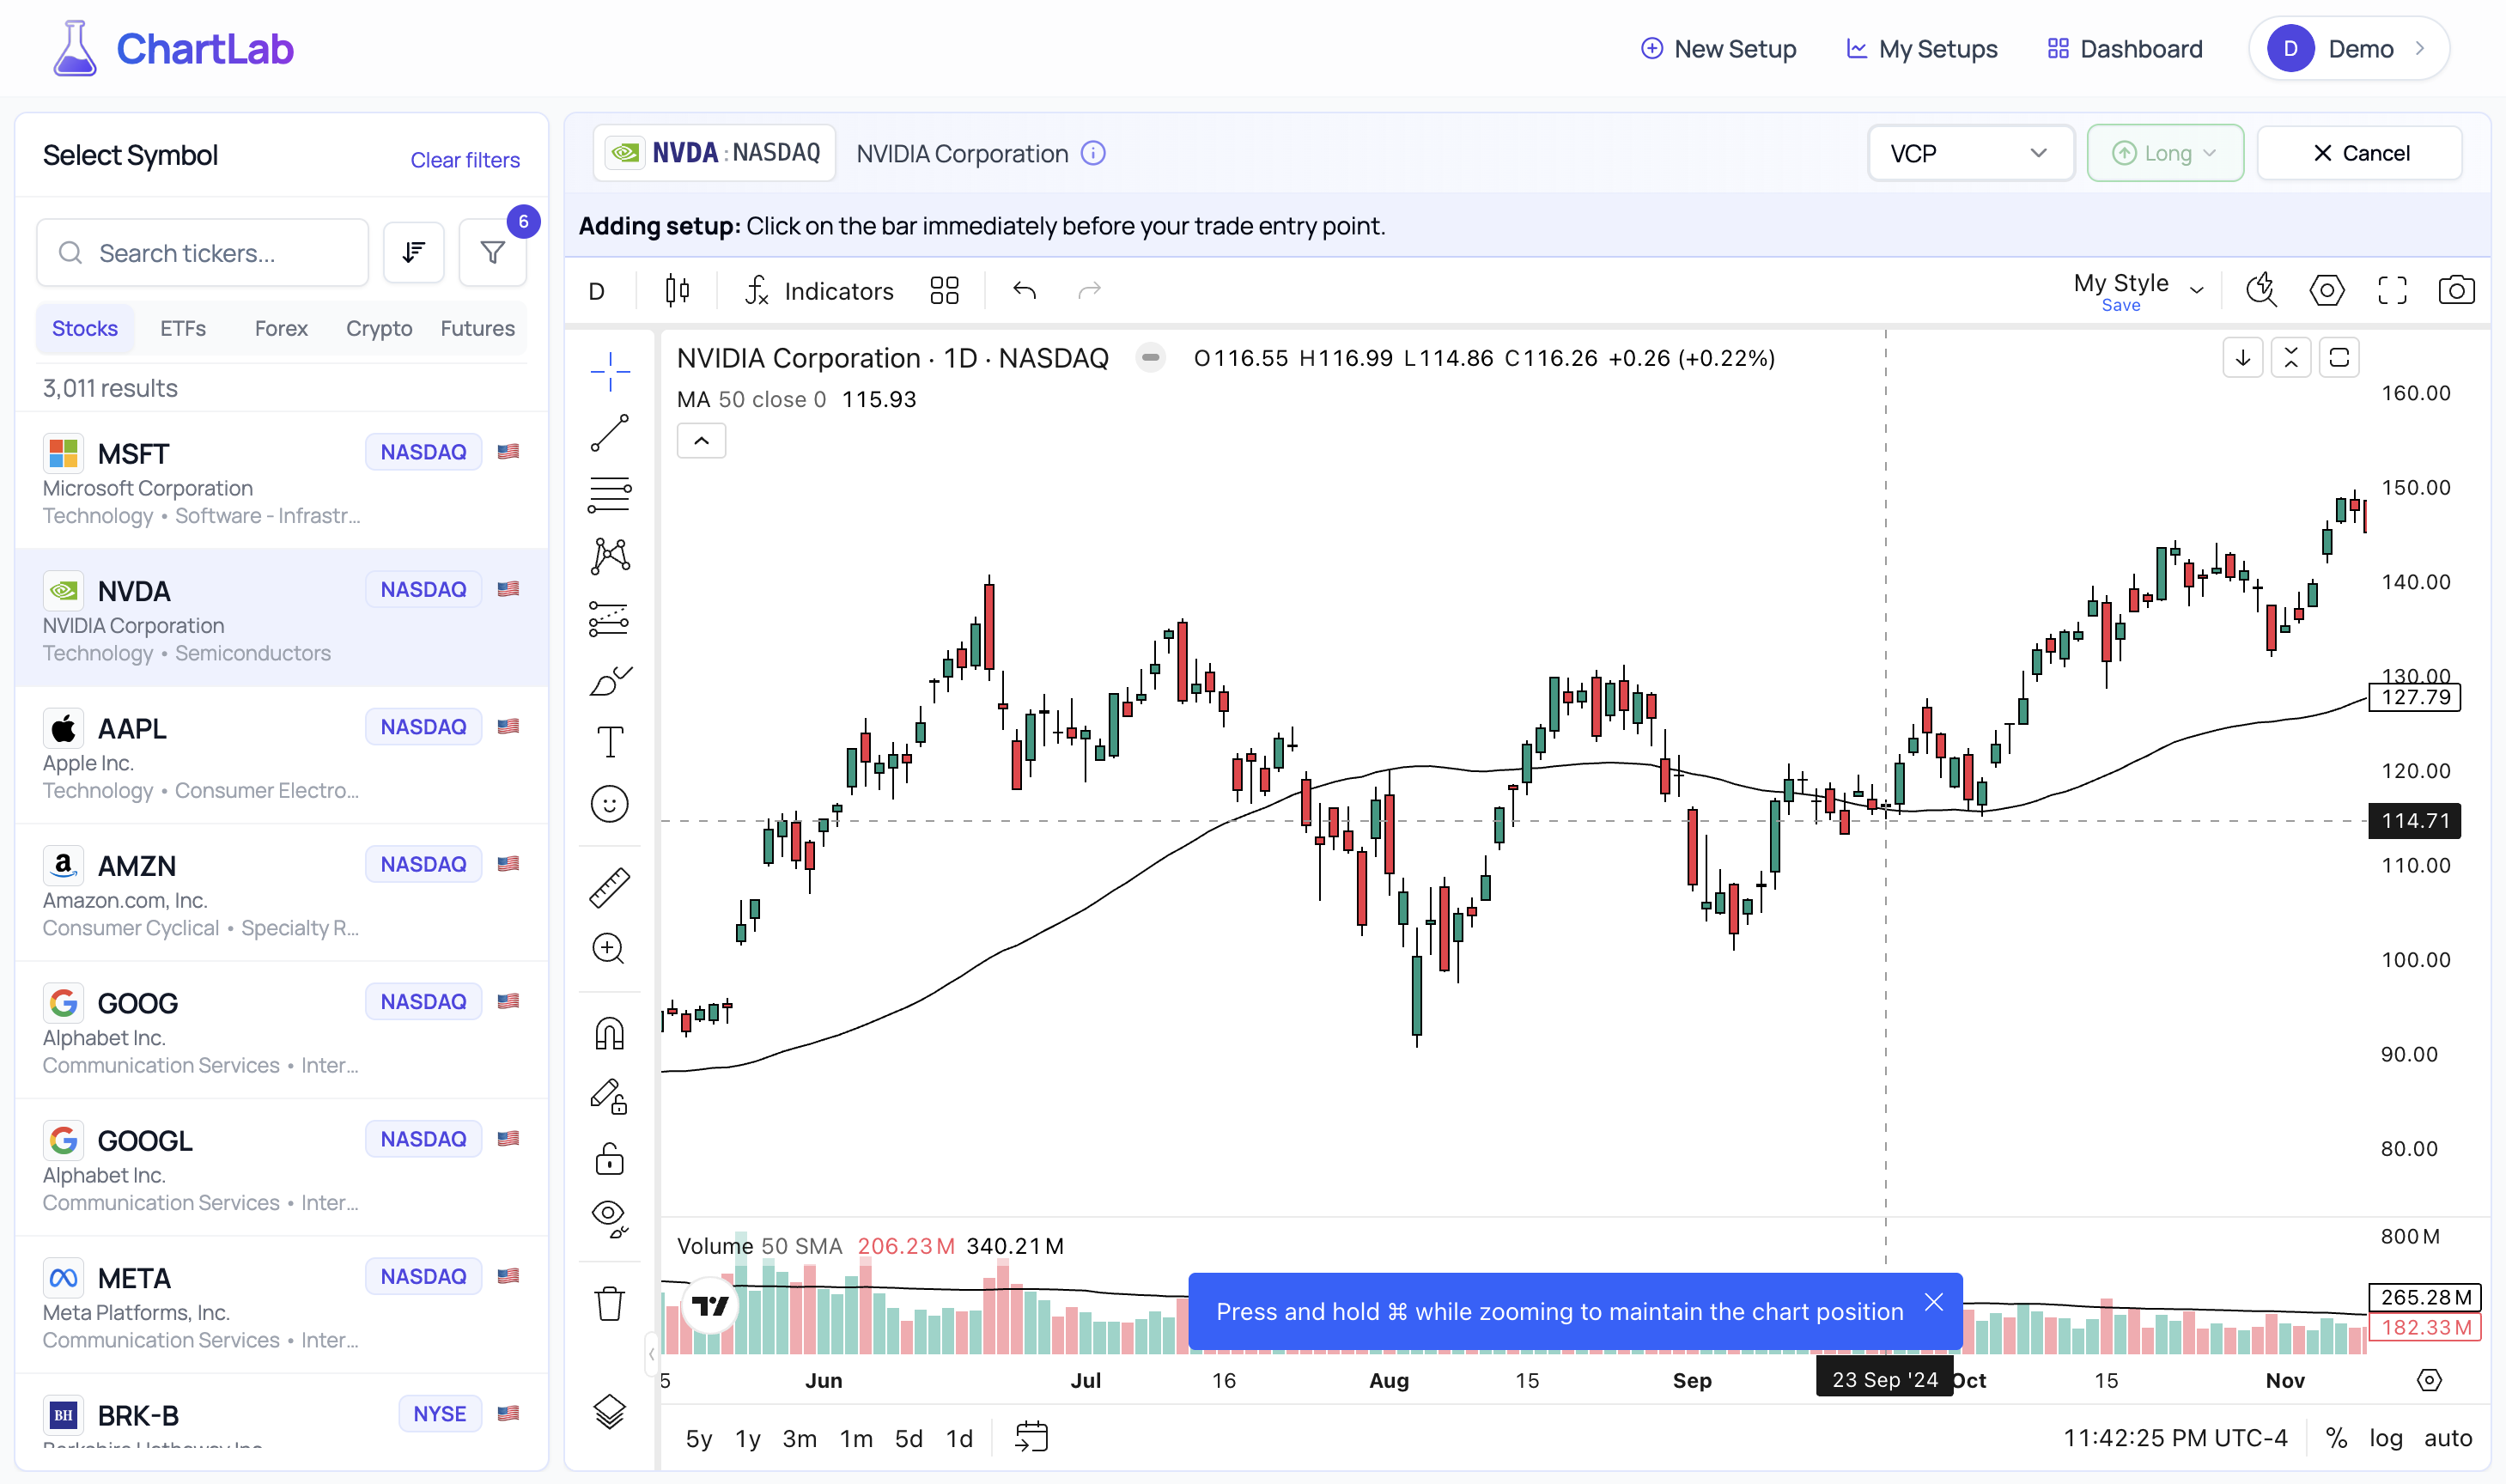The width and height of the screenshot is (2506, 1484).
Task: Select the AAPL Apple Inc. row
Action: click(x=282, y=756)
